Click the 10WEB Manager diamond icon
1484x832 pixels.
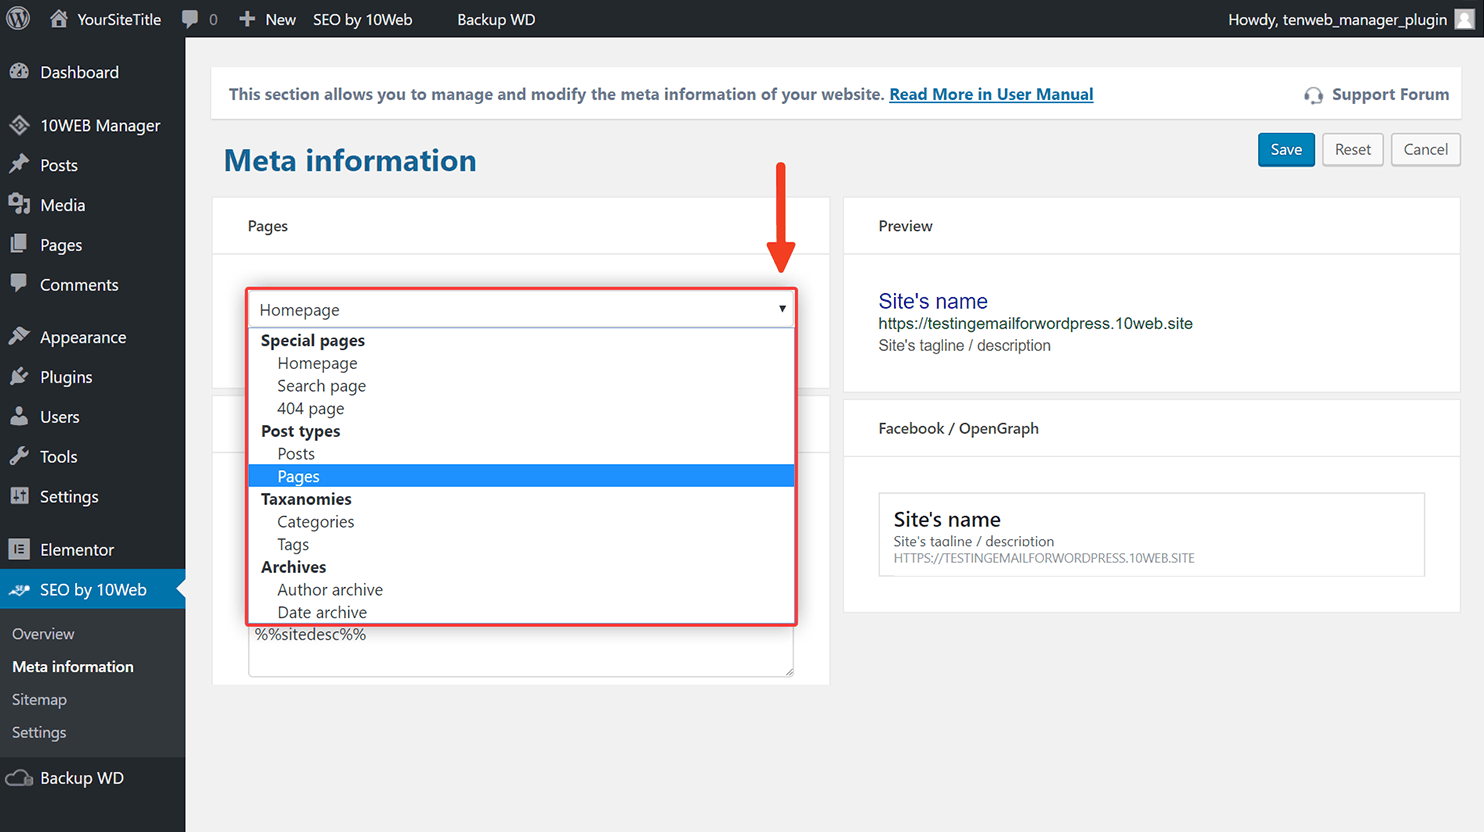point(19,125)
